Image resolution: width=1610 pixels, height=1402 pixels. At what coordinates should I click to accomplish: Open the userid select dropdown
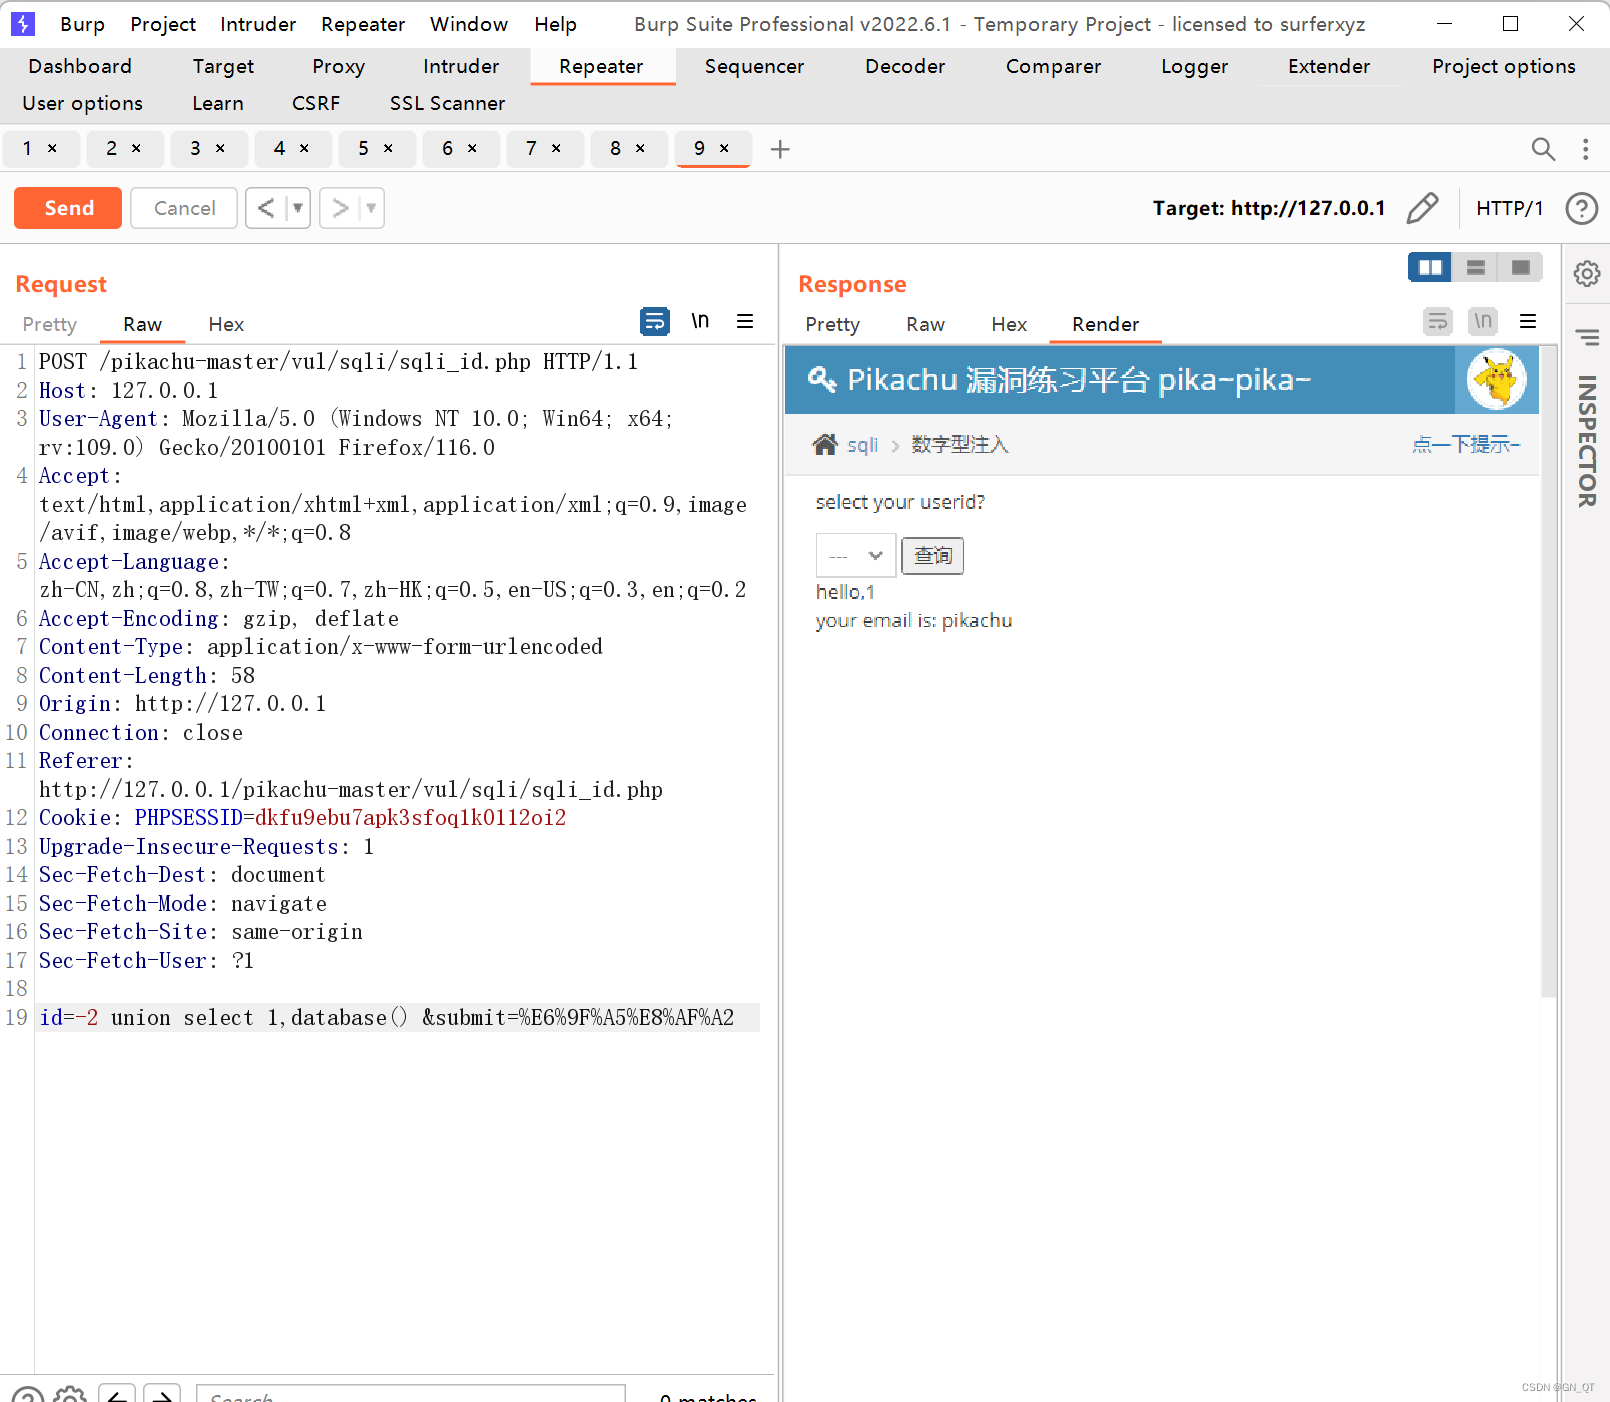[x=856, y=555]
